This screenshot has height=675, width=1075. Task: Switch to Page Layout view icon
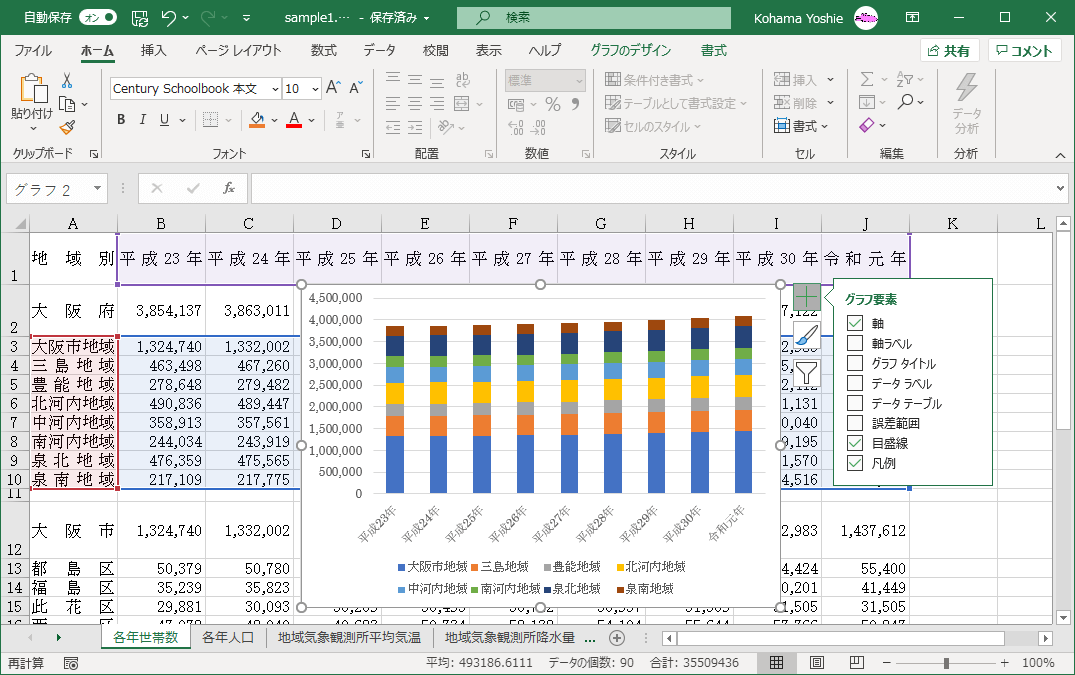(x=816, y=663)
